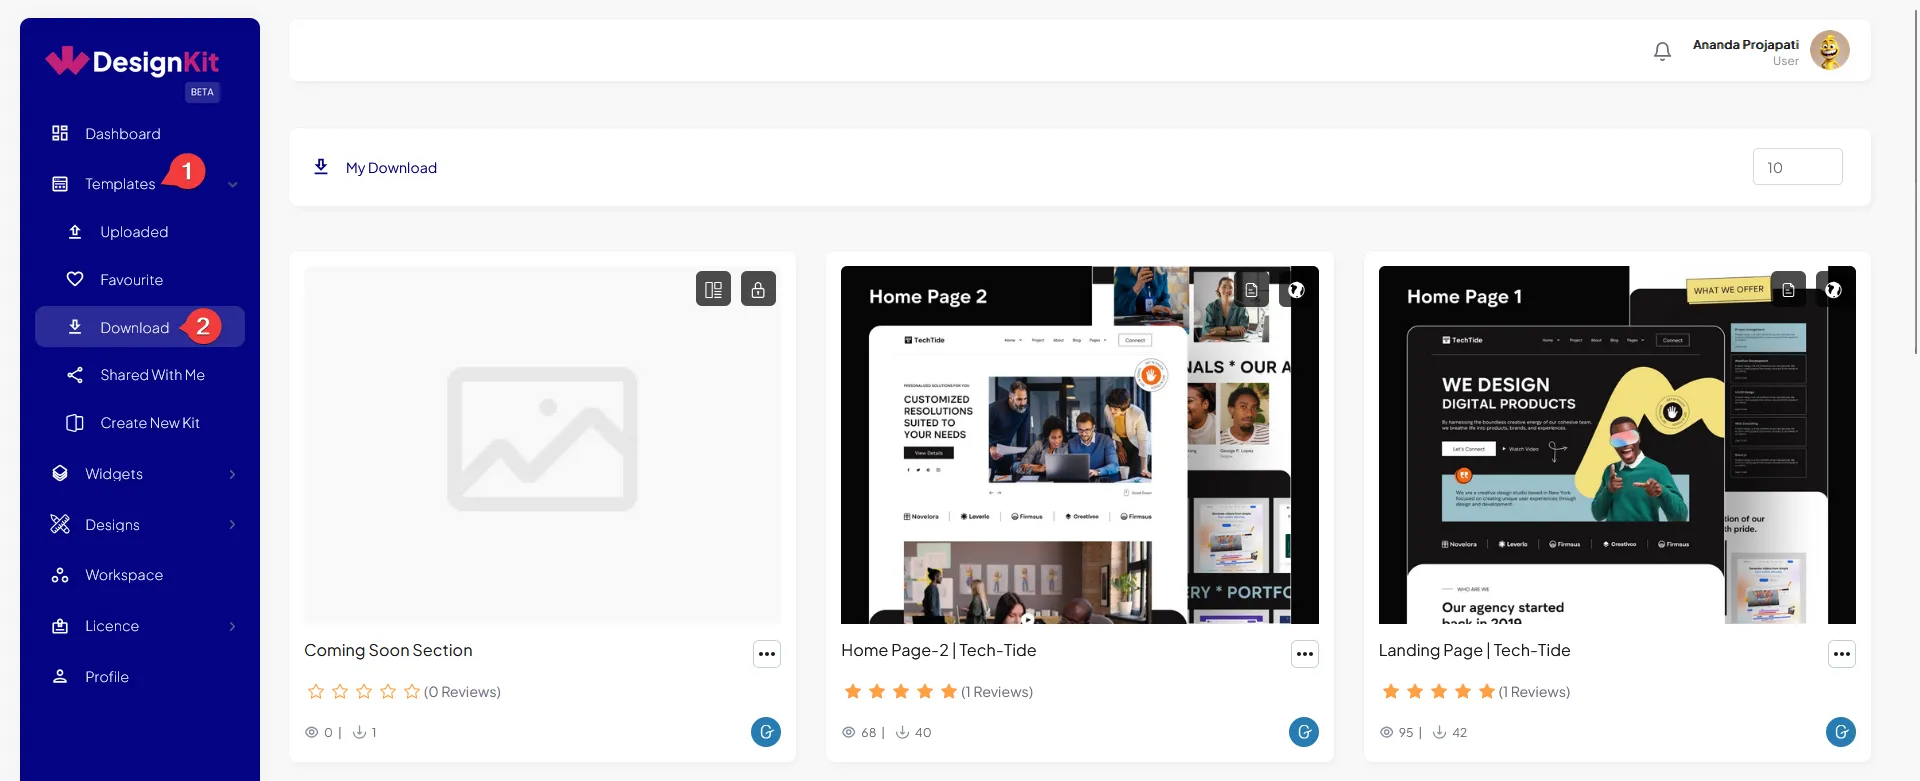The width and height of the screenshot is (1920, 781).
Task: Open the Favourite templates page
Action: [x=140, y=280]
